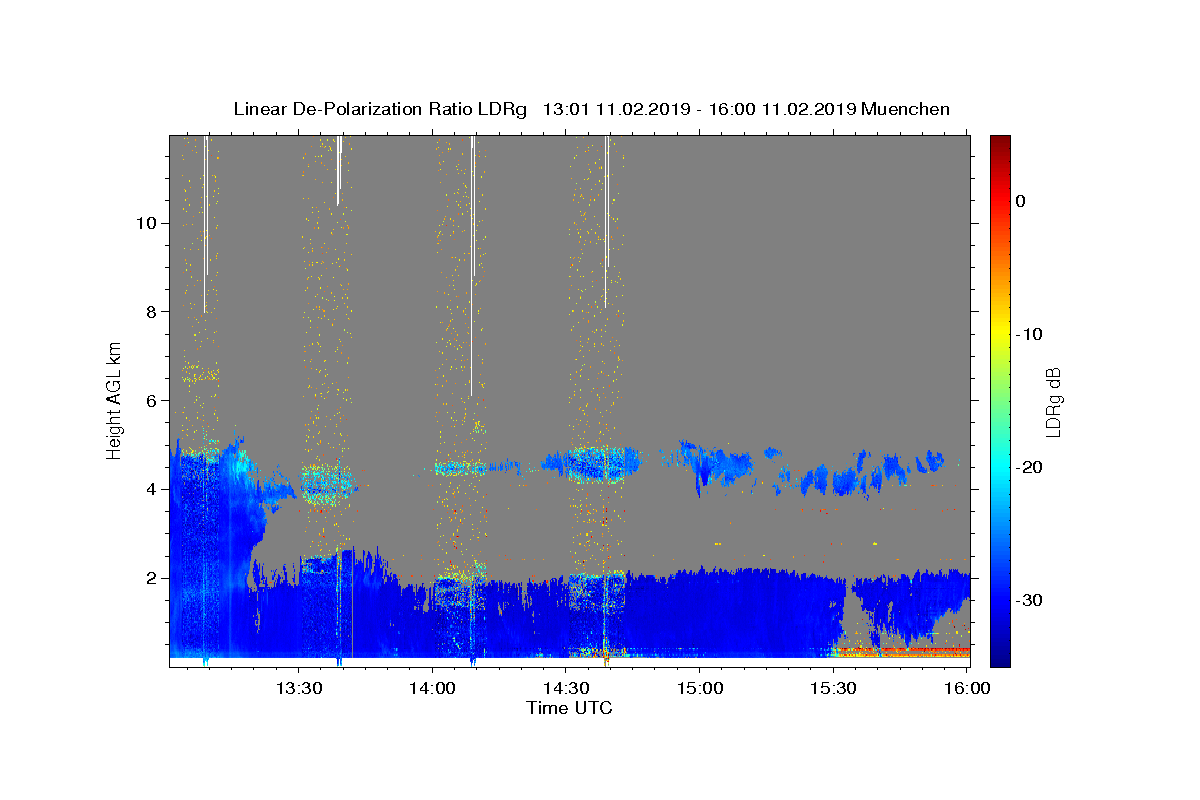Click the 'Time UTC' axis label
This screenshot has width=1200, height=800.
569,708
